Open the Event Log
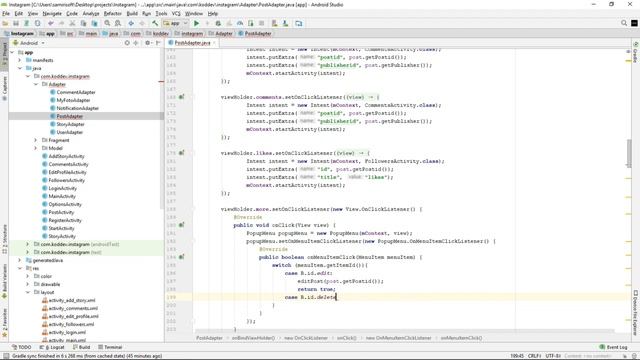 [x=613, y=347]
